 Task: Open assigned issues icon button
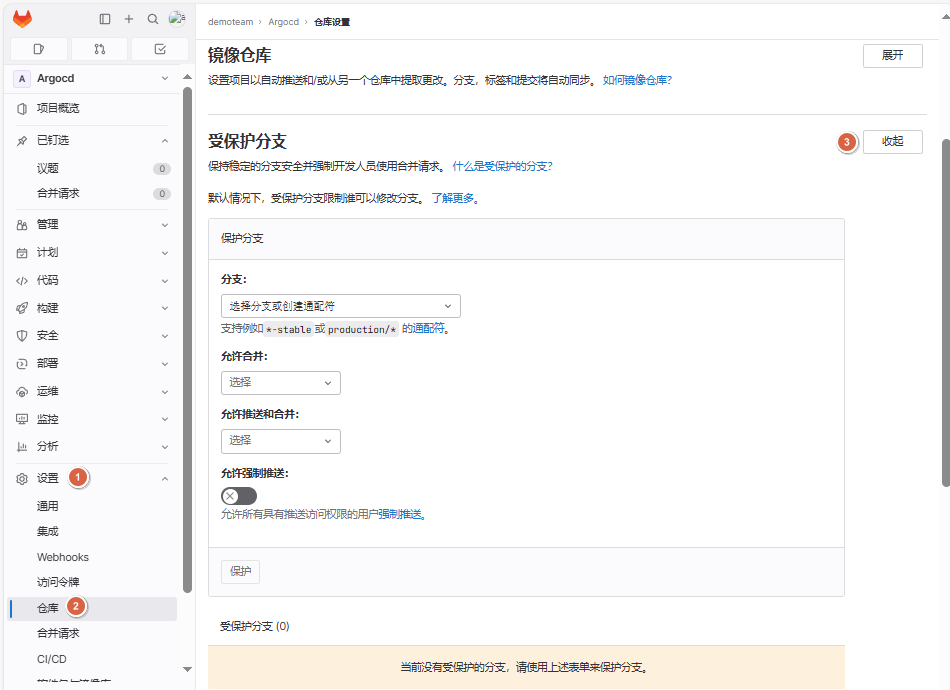point(39,49)
